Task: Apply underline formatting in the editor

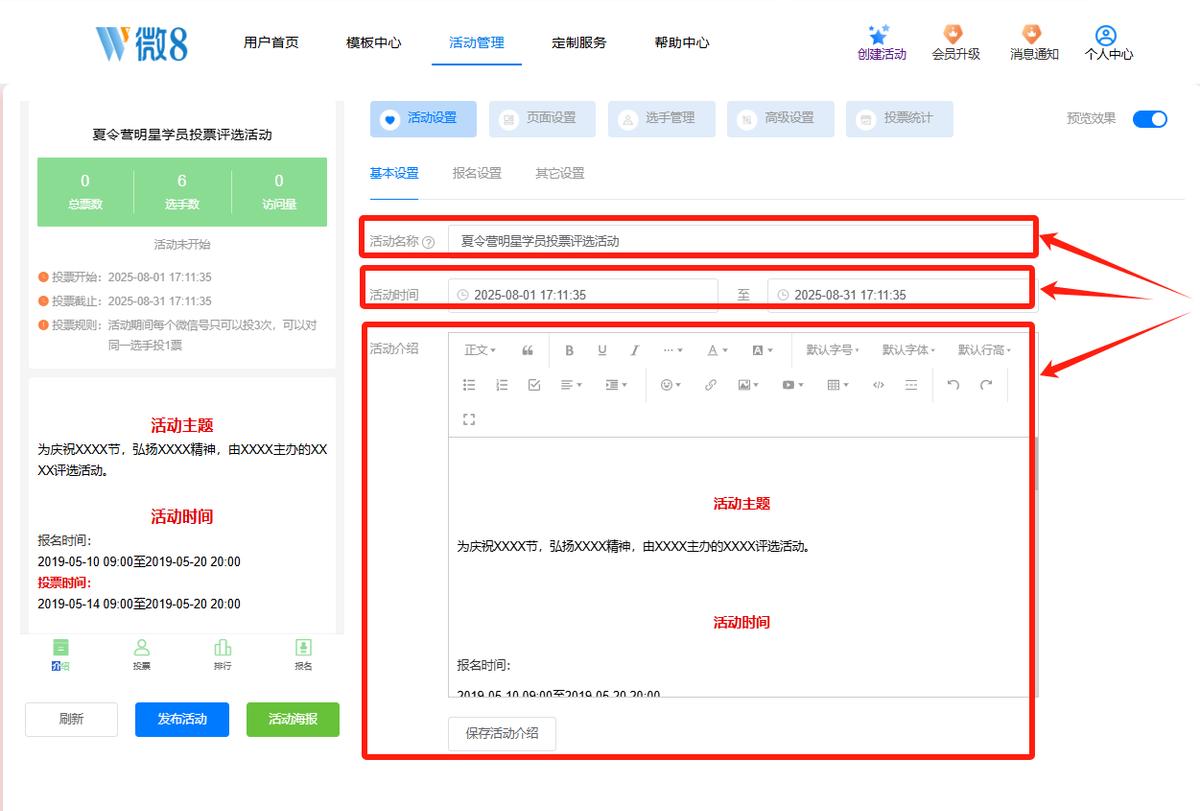Action: tap(602, 350)
